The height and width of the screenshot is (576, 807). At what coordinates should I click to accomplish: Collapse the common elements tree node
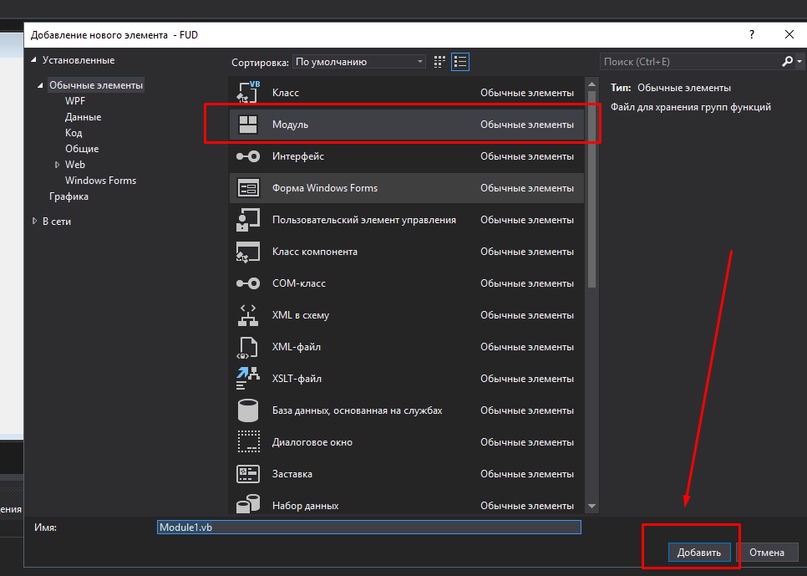click(x=41, y=86)
